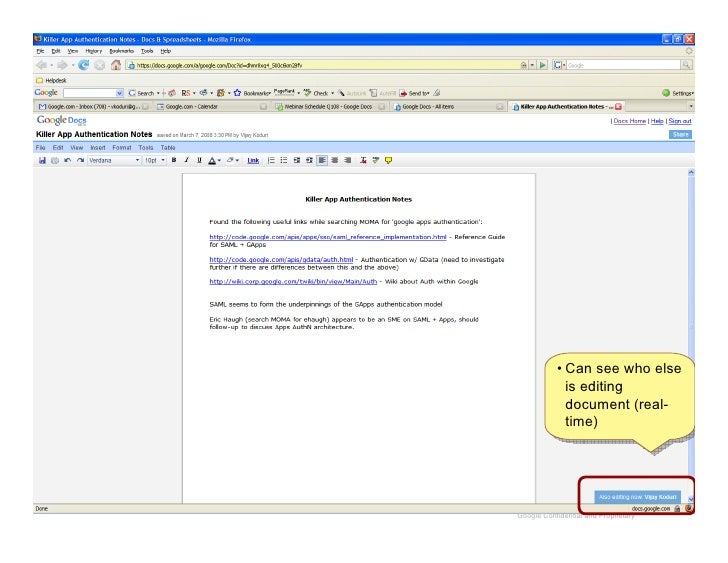This screenshot has width=728, height=563.
Task: Switch to Google.com Inbox tab
Action: coord(94,107)
